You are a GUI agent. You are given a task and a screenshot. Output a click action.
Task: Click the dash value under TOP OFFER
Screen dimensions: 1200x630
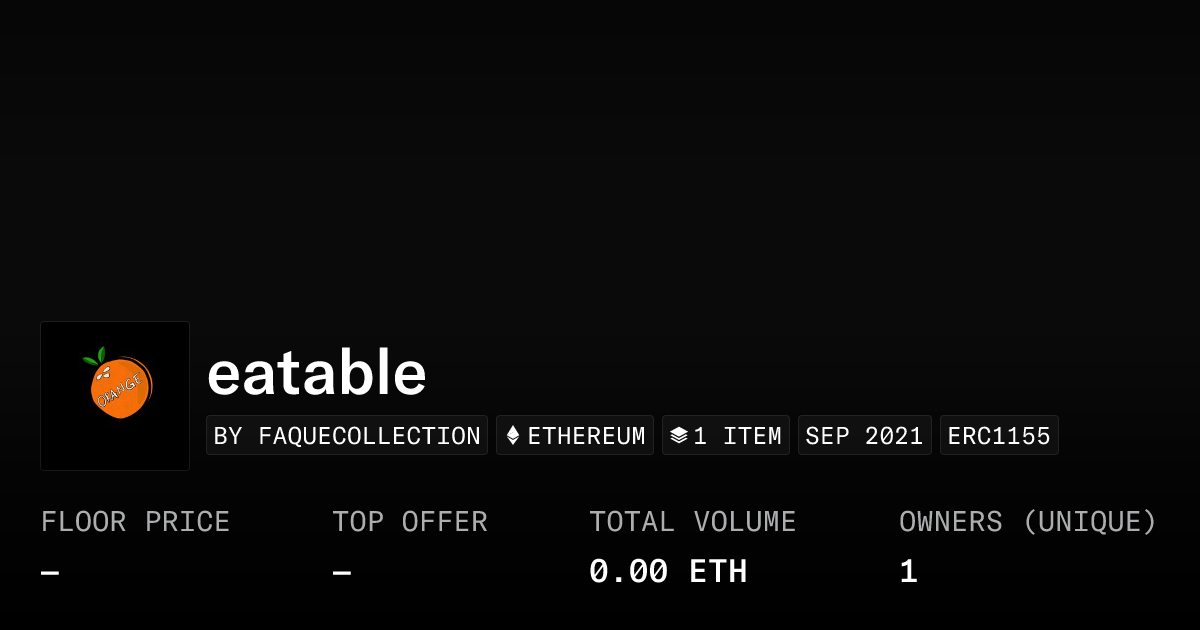click(342, 573)
